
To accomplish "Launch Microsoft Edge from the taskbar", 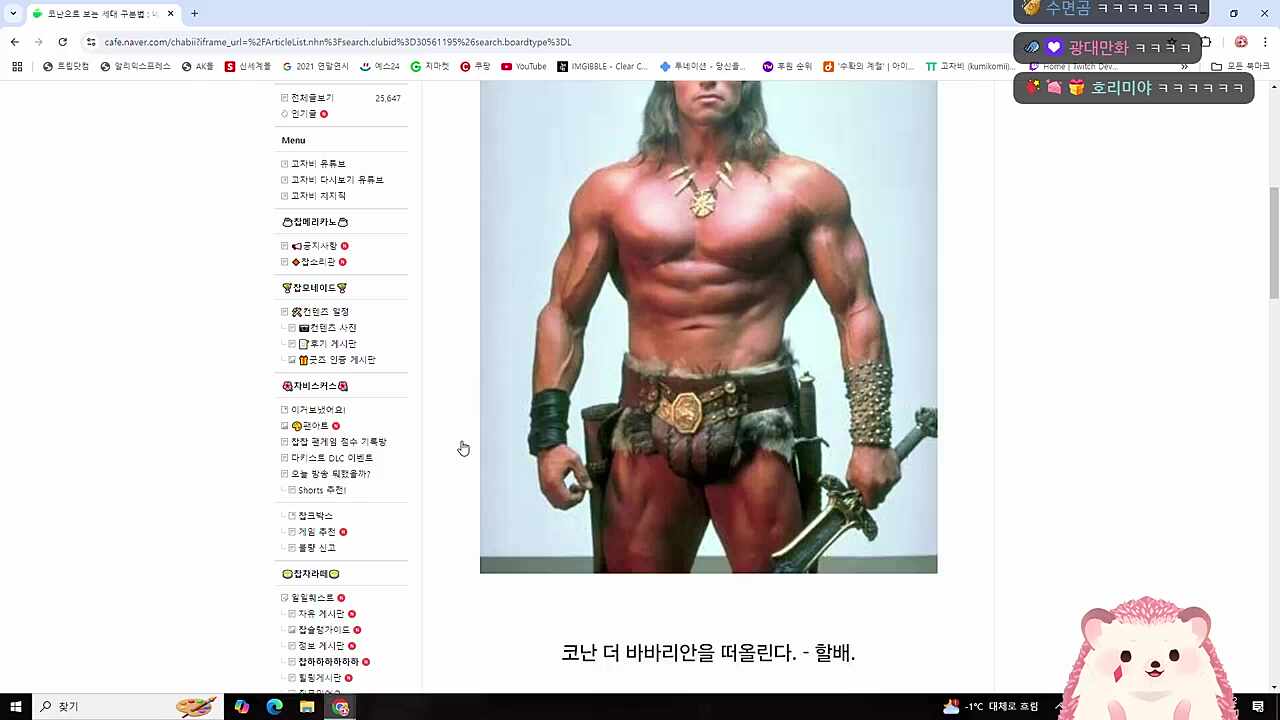I will 274,707.
